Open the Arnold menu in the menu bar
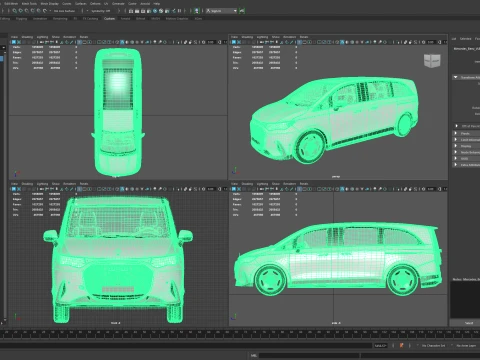480x360 pixels. tap(145, 3)
